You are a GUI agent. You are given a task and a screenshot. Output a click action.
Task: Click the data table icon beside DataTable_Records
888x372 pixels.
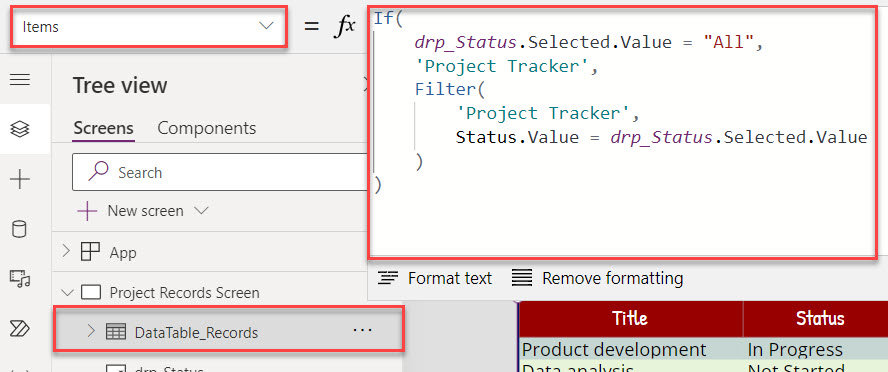117,332
